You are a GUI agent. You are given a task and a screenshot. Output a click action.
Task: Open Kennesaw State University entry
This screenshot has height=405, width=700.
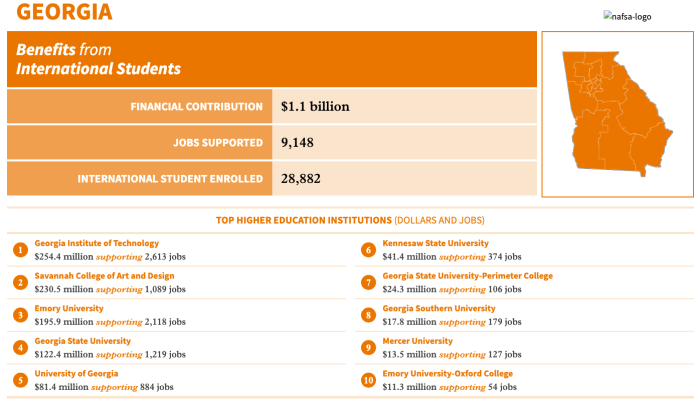(435, 243)
